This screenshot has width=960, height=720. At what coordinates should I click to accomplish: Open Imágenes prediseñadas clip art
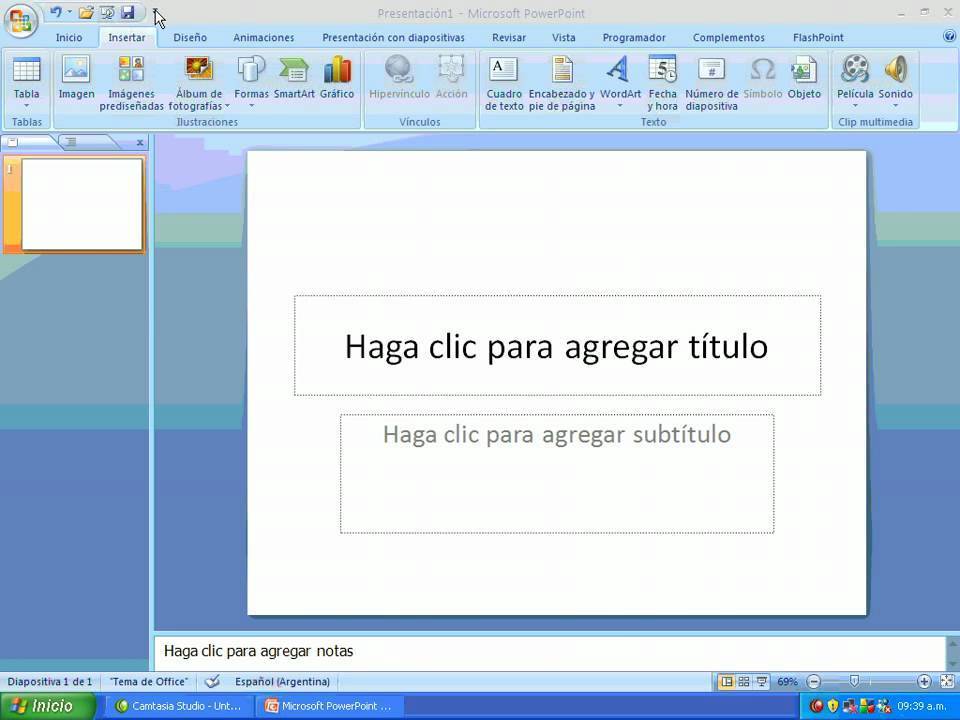point(131,72)
